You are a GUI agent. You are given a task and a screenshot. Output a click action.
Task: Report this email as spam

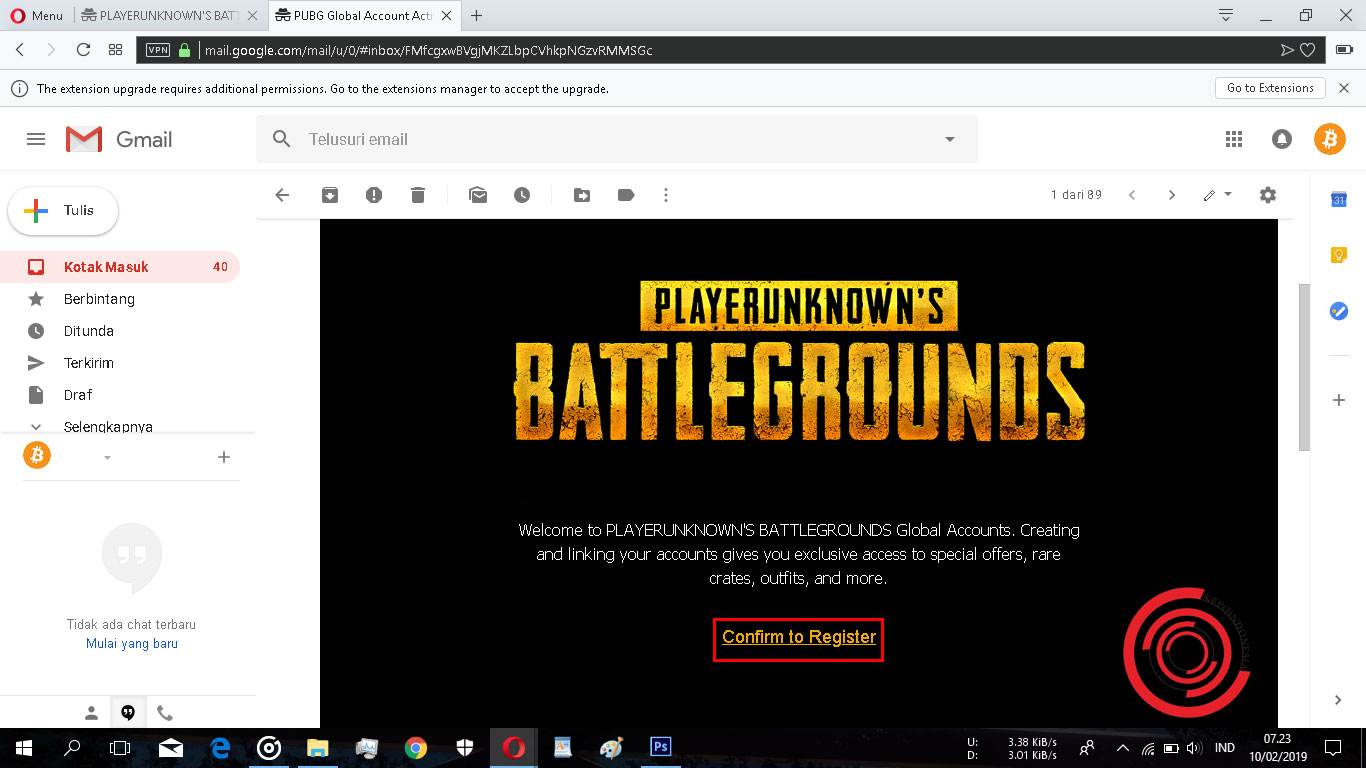point(374,195)
